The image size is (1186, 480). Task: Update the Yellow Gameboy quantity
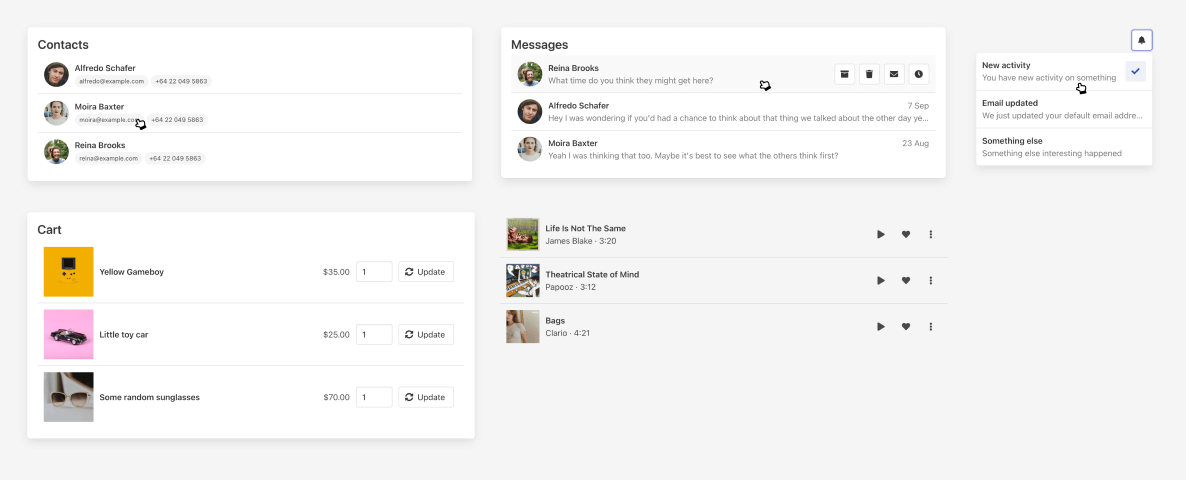425,272
